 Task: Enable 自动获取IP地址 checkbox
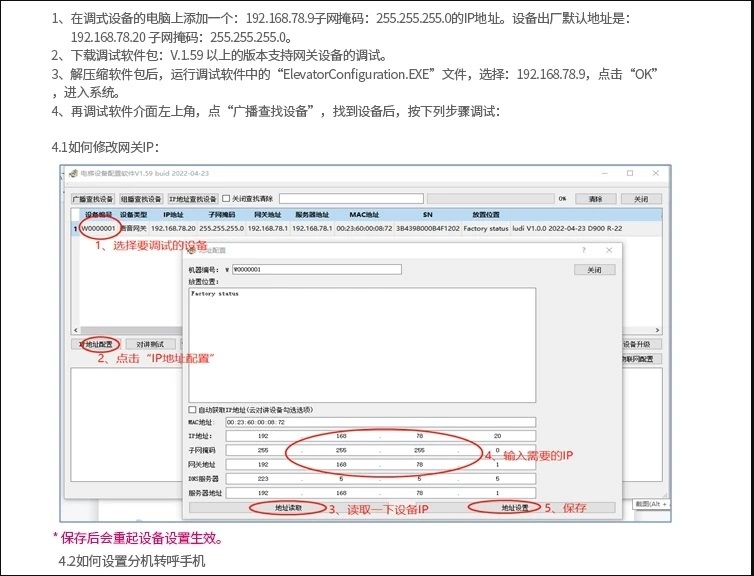(193, 410)
